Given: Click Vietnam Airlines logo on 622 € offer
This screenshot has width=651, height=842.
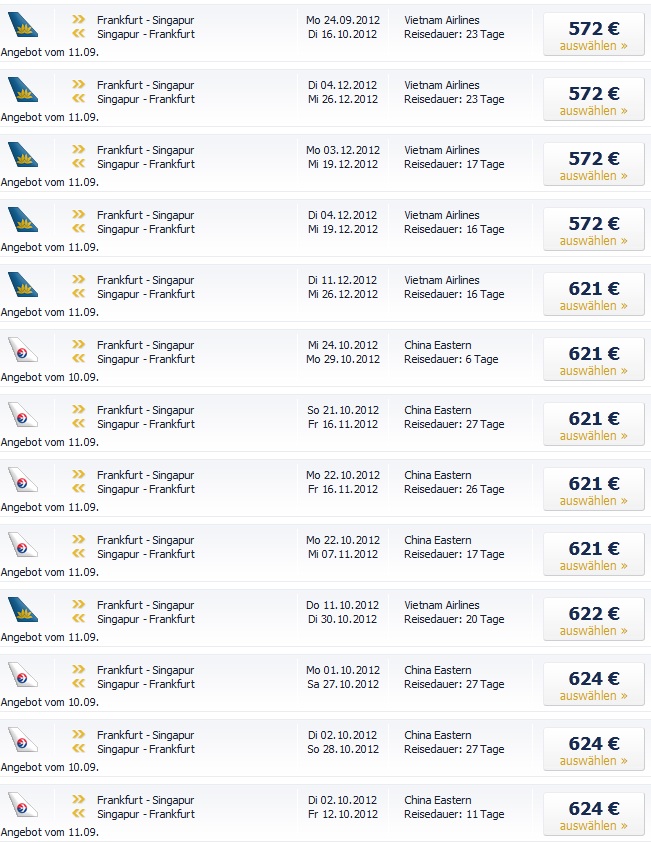Looking at the screenshot, I should [23, 609].
